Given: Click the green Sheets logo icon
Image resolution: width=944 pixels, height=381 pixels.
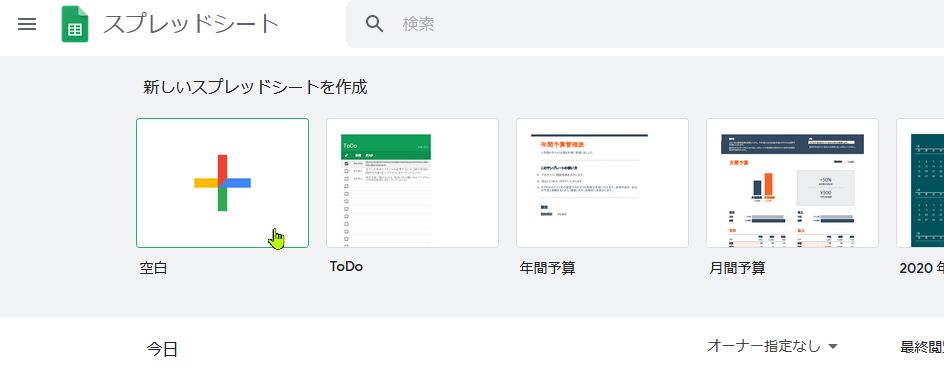Looking at the screenshot, I should [x=75, y=24].
